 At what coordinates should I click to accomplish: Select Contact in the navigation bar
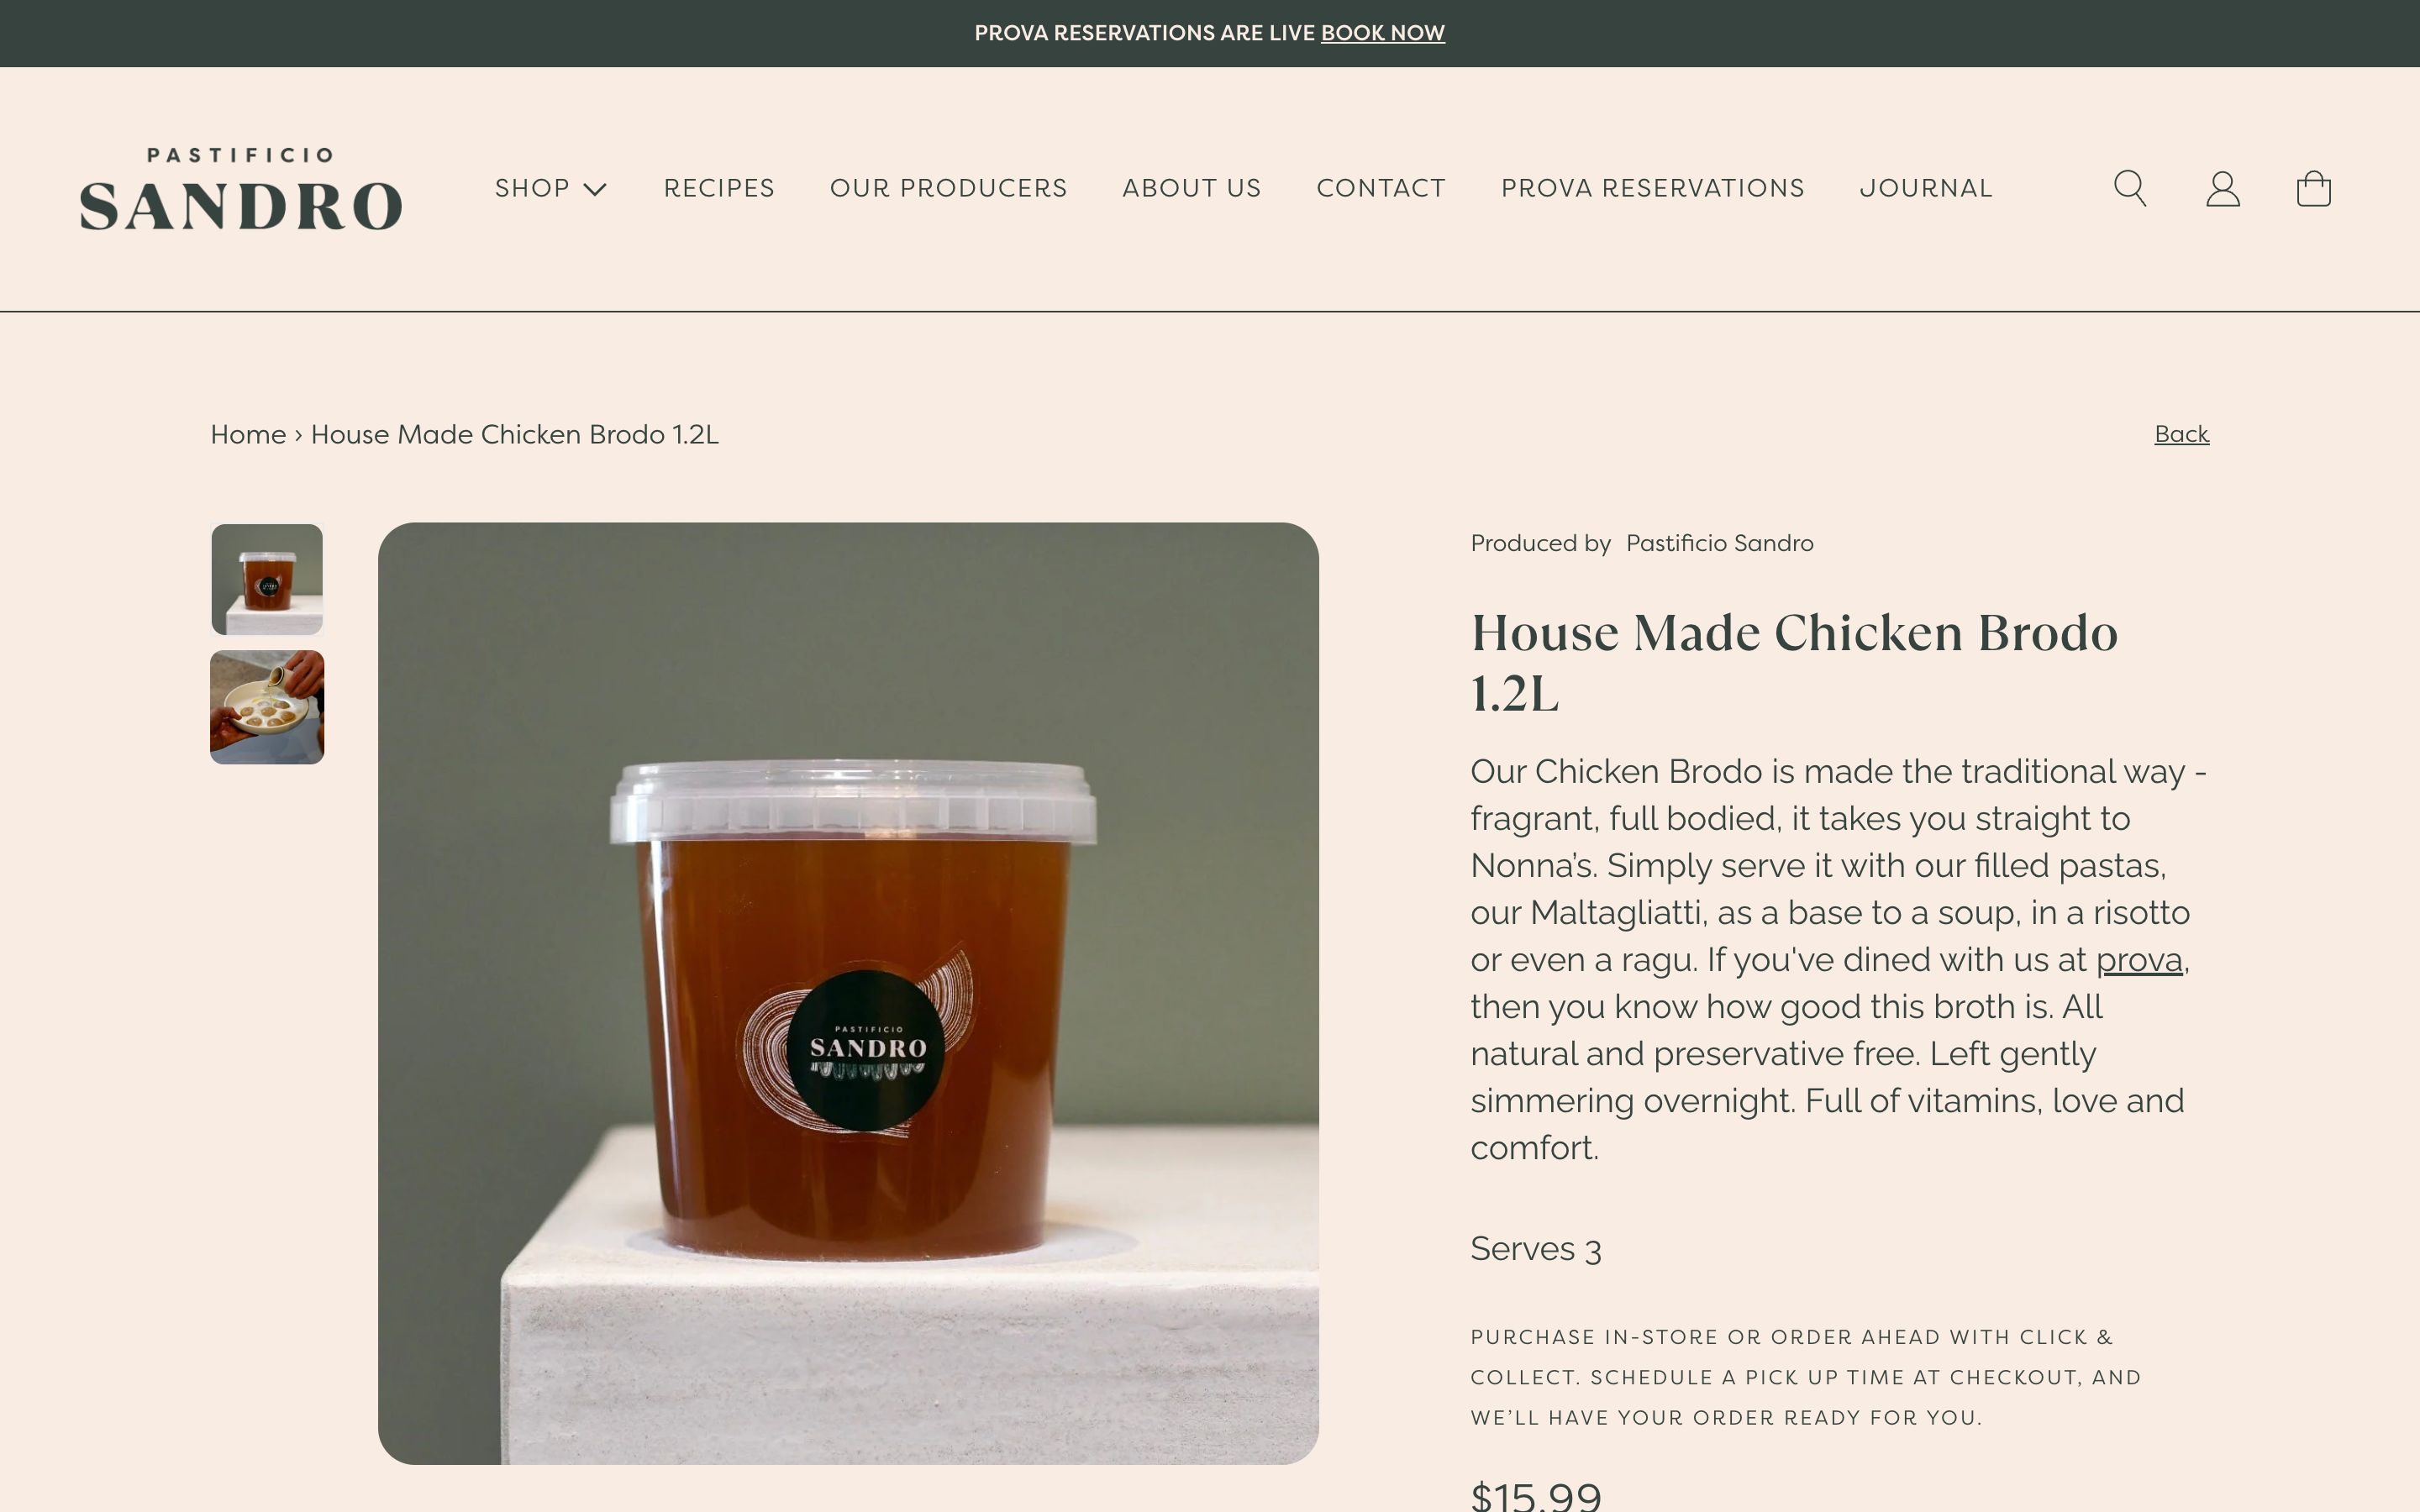1381,188
